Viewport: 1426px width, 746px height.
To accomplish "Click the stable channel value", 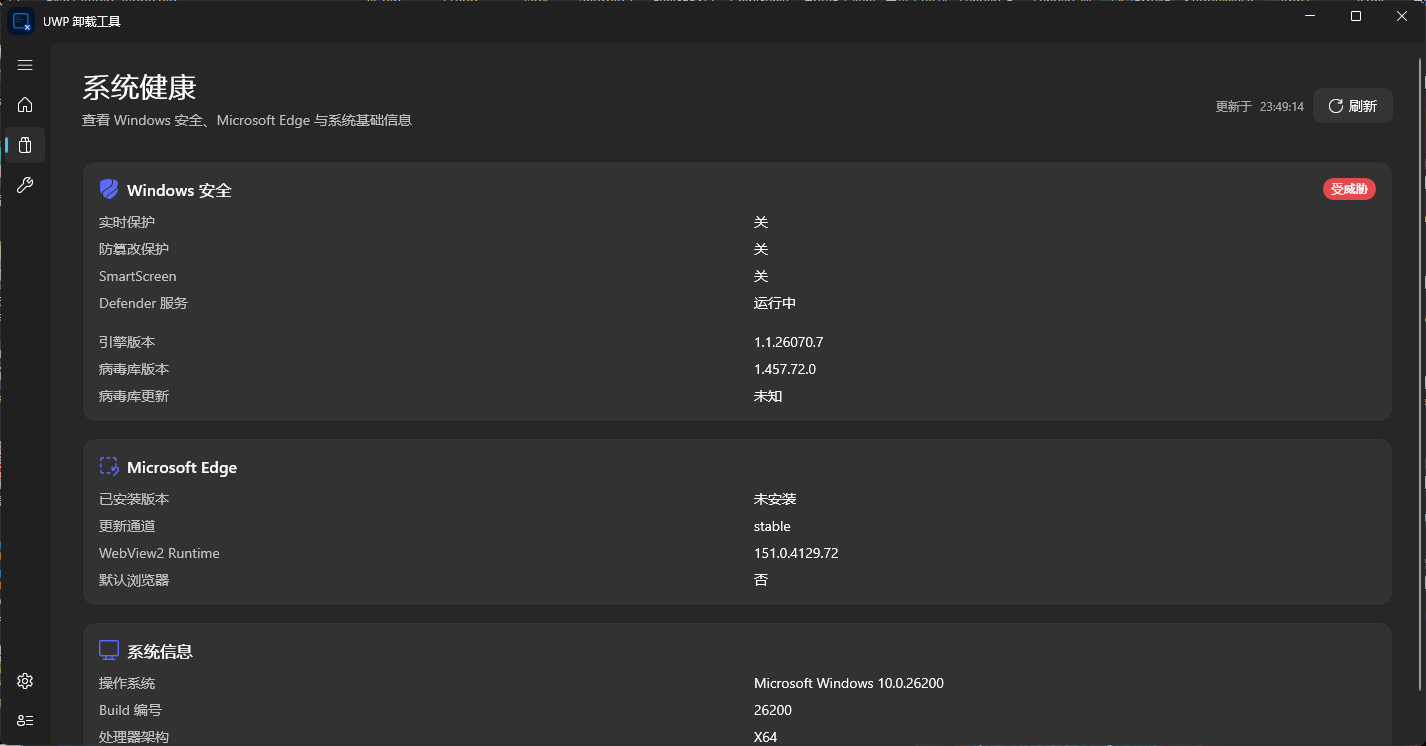I will (x=772, y=526).
